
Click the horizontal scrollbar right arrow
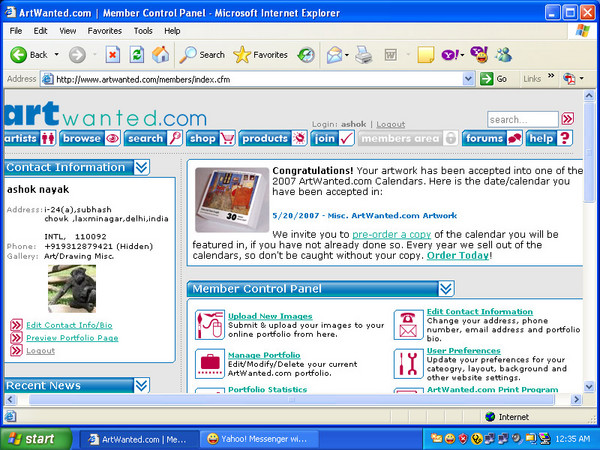click(576, 400)
